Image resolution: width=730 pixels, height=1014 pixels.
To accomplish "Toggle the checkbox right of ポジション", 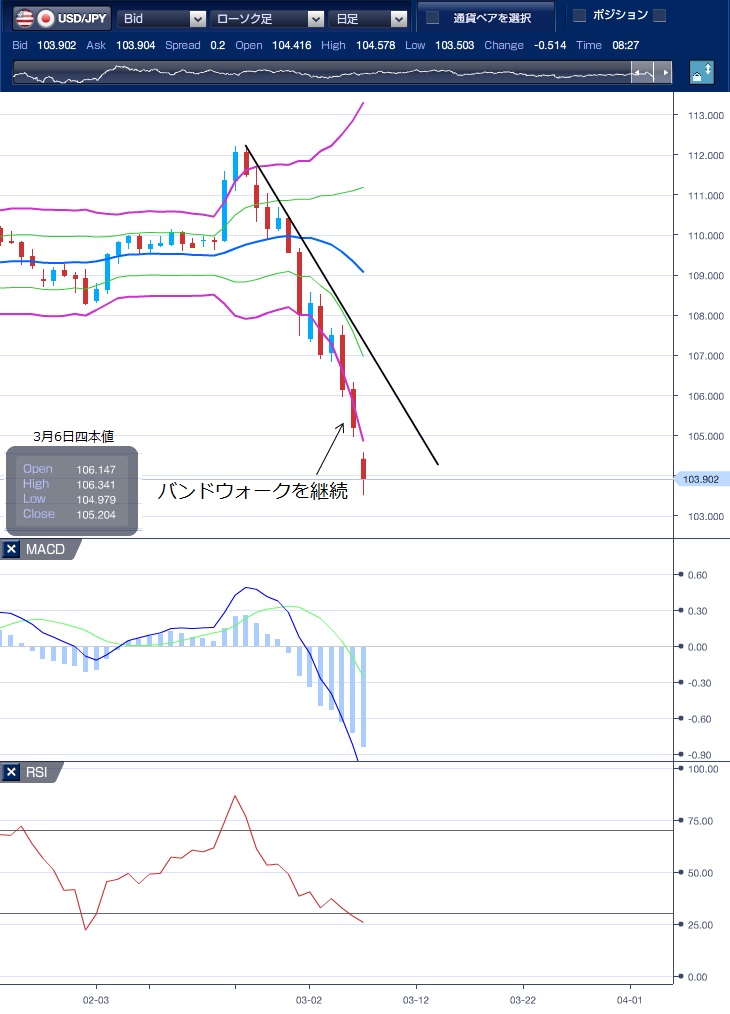I will point(659,15).
